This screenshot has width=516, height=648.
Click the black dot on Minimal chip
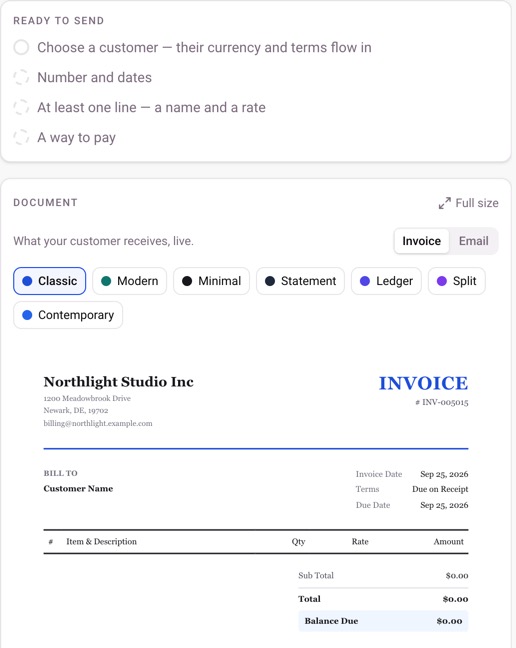point(187,281)
